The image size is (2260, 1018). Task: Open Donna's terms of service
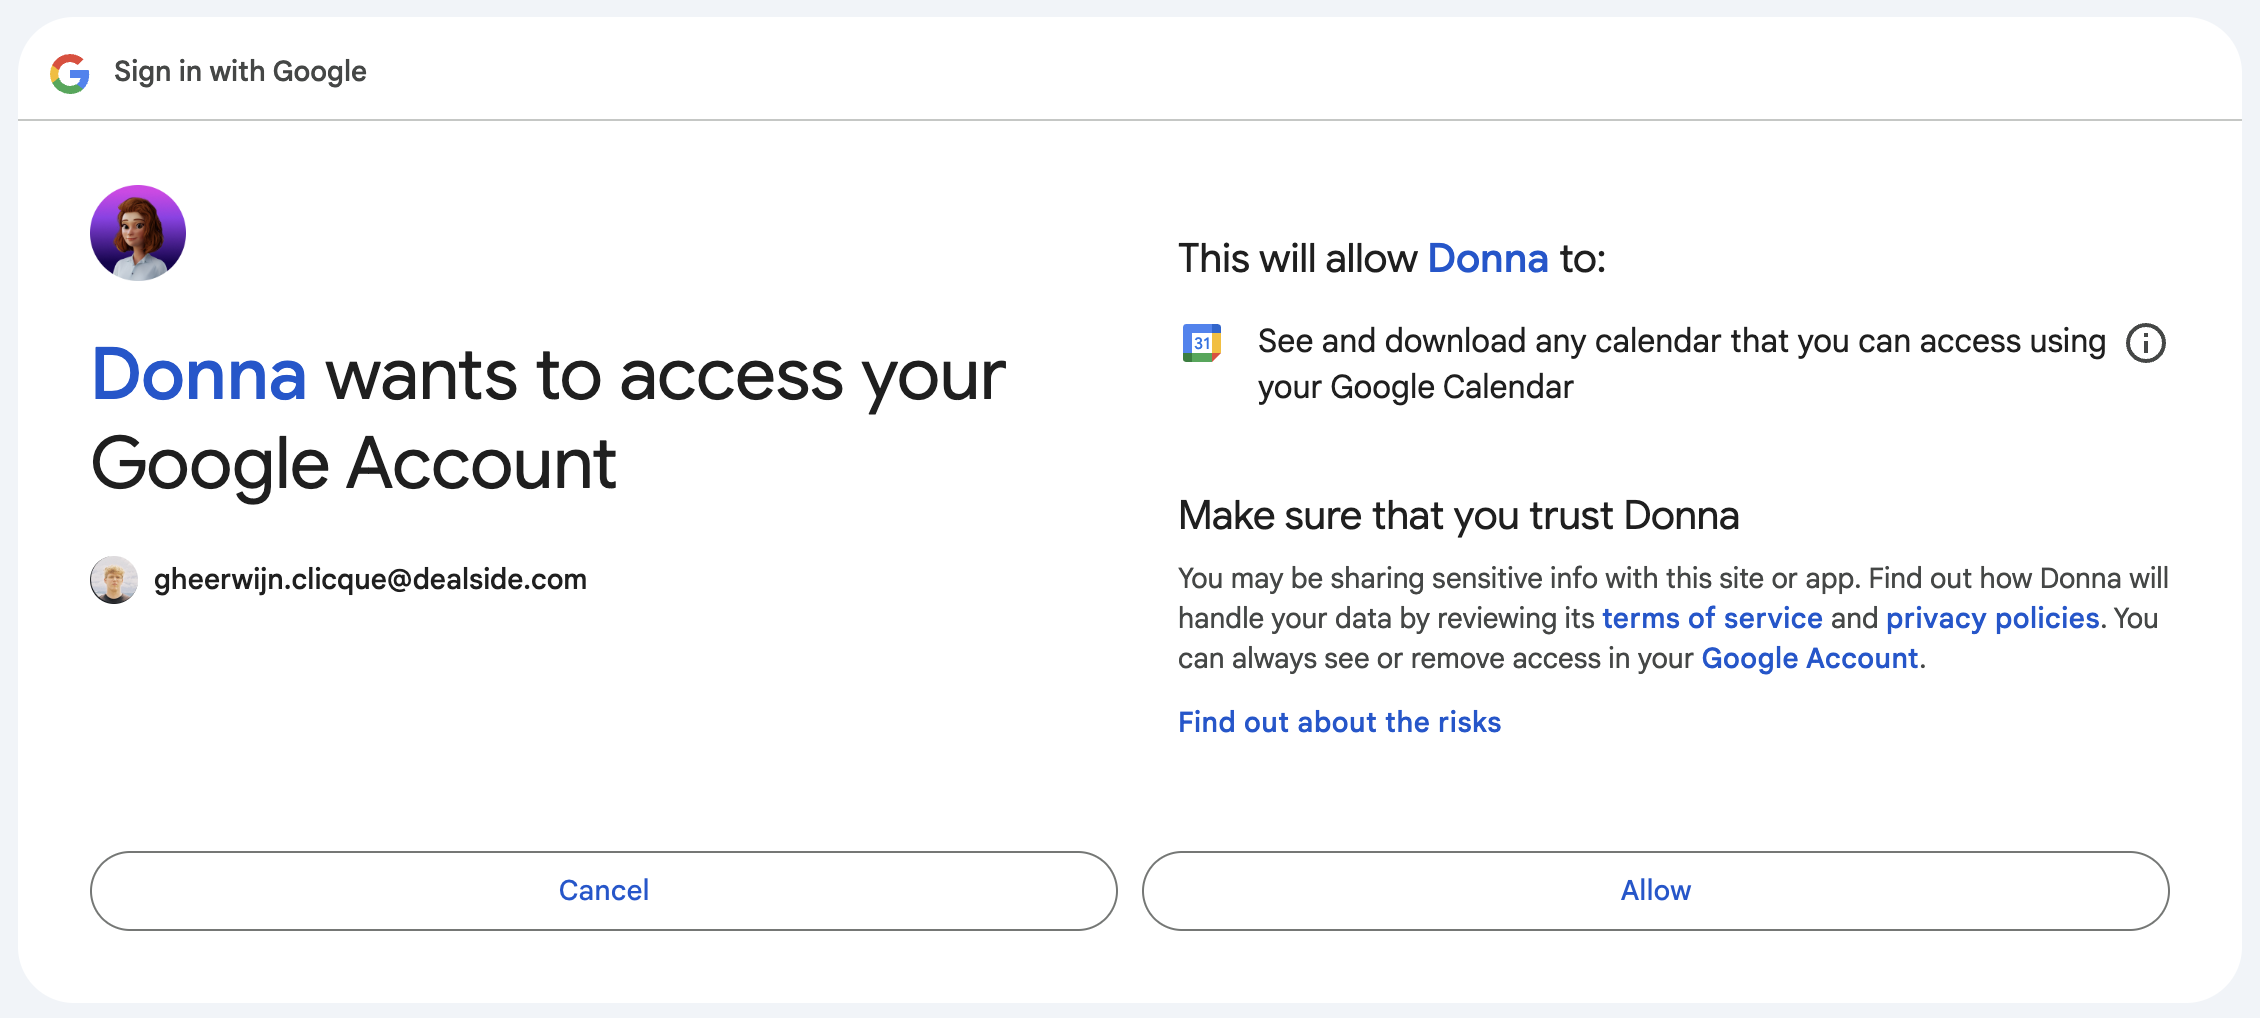pos(1712,618)
